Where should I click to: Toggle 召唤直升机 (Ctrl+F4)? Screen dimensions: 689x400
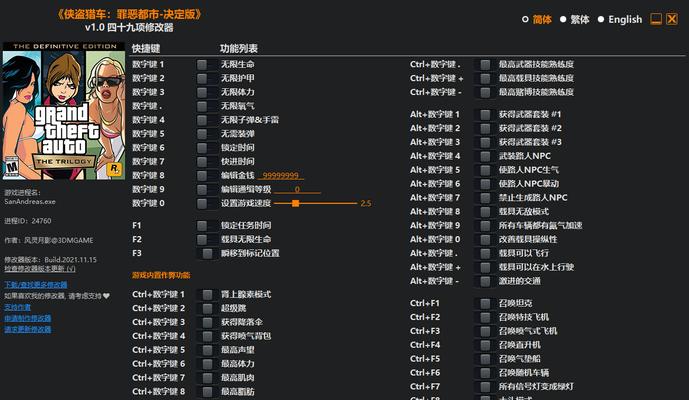pyautogui.click(x=485, y=345)
